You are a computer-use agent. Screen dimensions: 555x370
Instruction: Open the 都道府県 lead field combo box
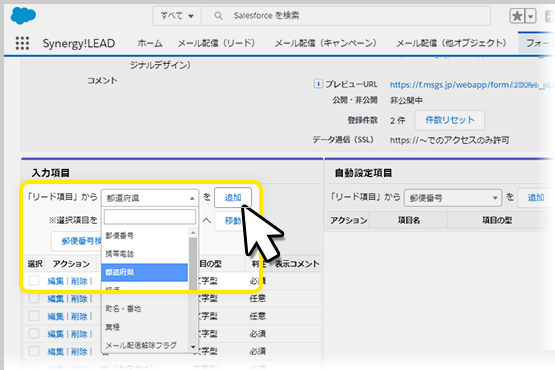point(150,198)
